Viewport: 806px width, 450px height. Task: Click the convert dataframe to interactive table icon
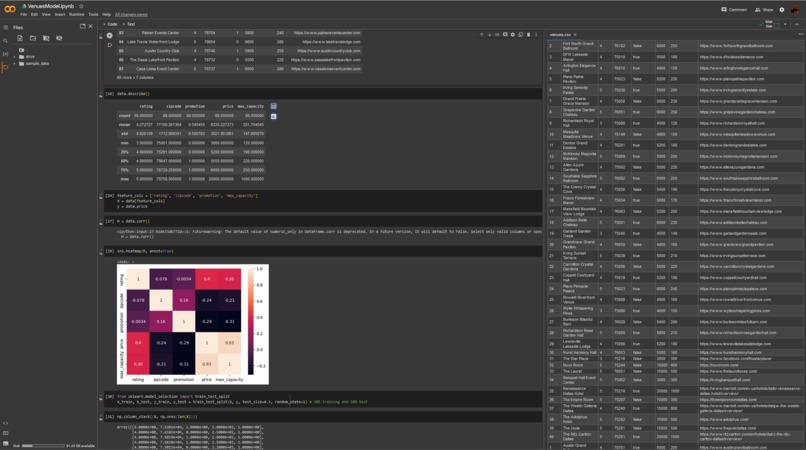(x=273, y=106)
